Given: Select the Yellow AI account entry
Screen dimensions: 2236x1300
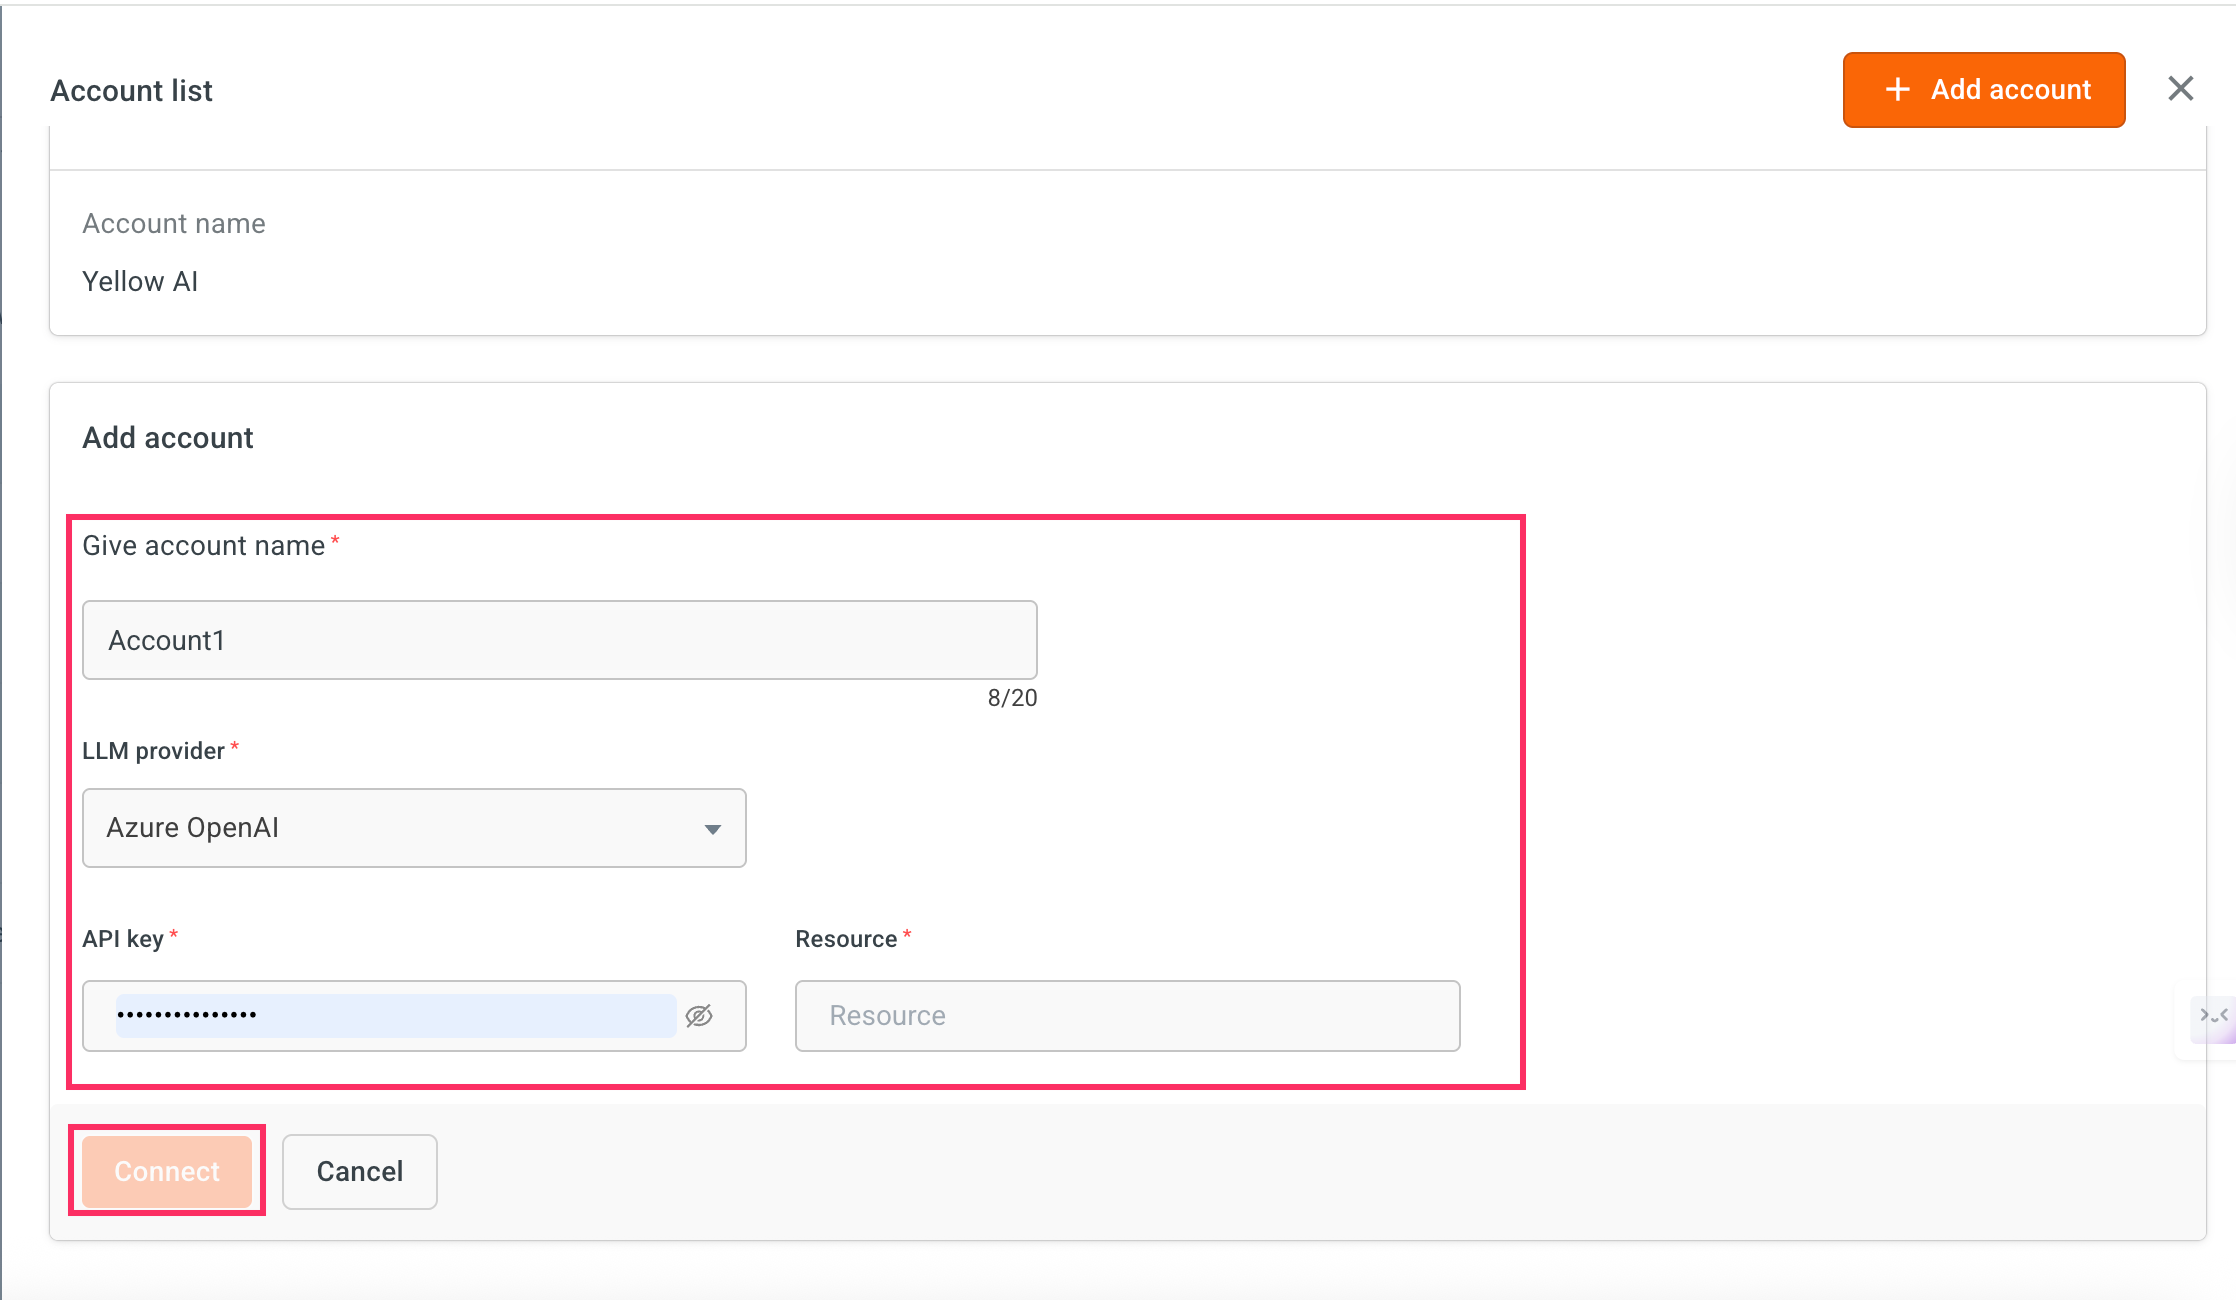Looking at the screenshot, I should click(x=140, y=282).
